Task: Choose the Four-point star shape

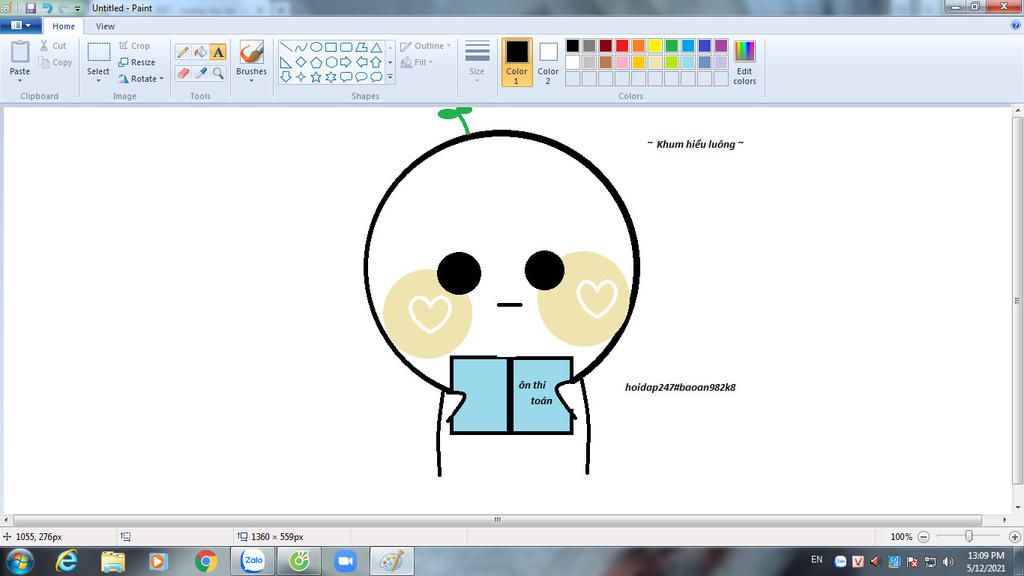Action: pos(301,77)
